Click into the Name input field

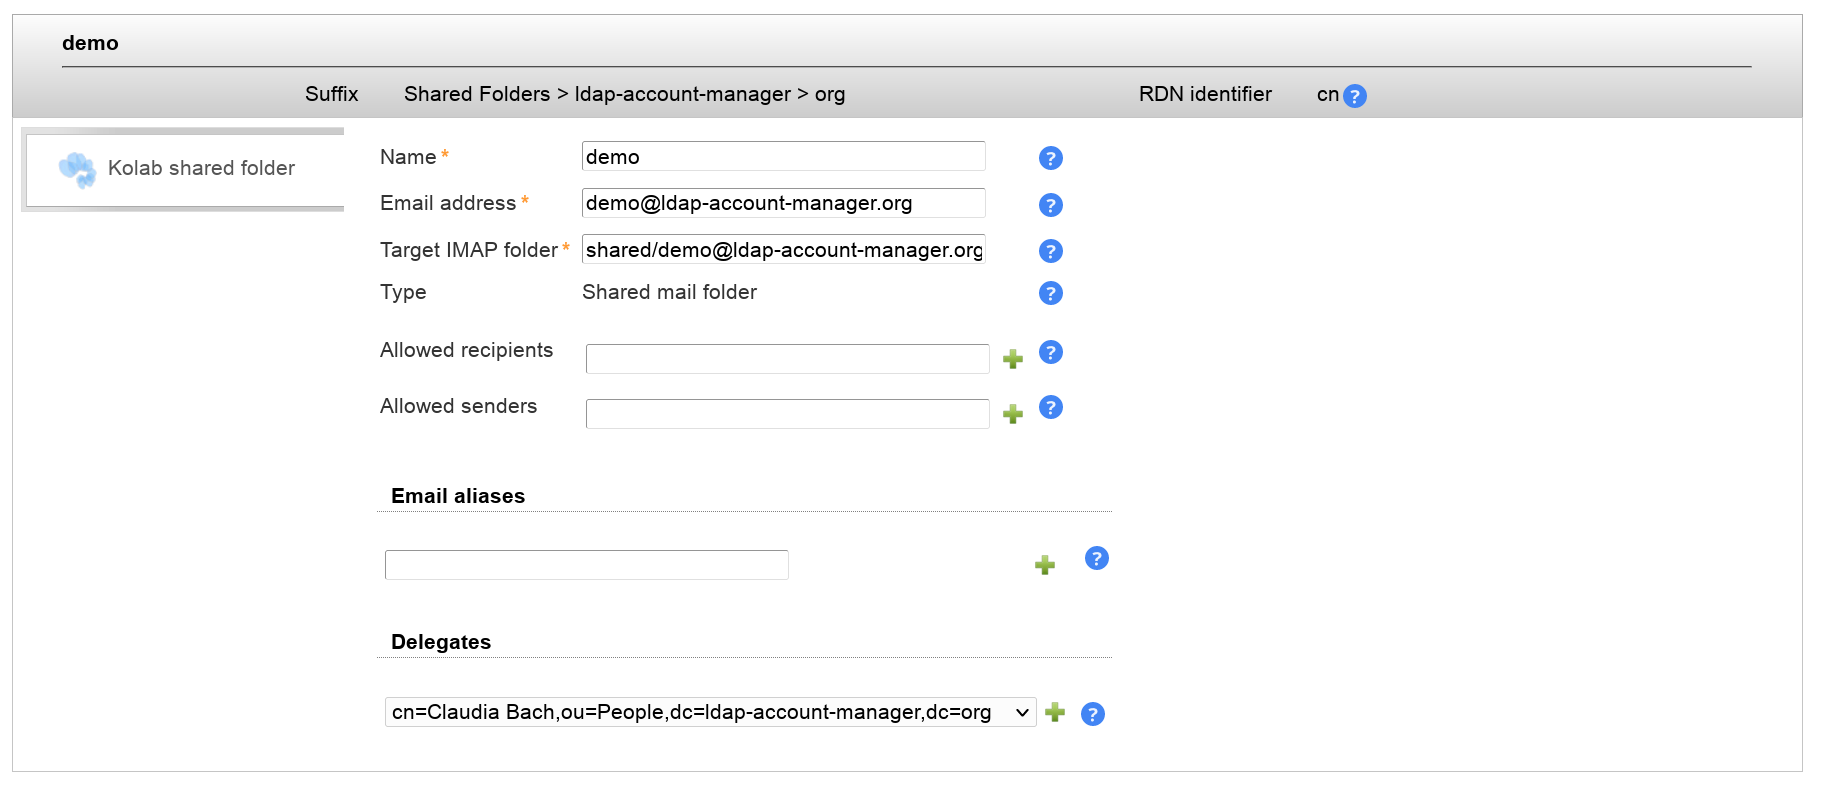(x=783, y=157)
